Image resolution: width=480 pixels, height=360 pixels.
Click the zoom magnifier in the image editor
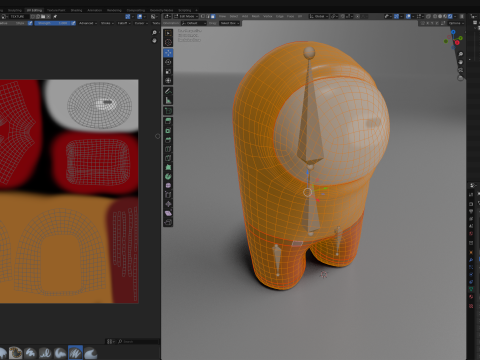click(x=154, y=33)
